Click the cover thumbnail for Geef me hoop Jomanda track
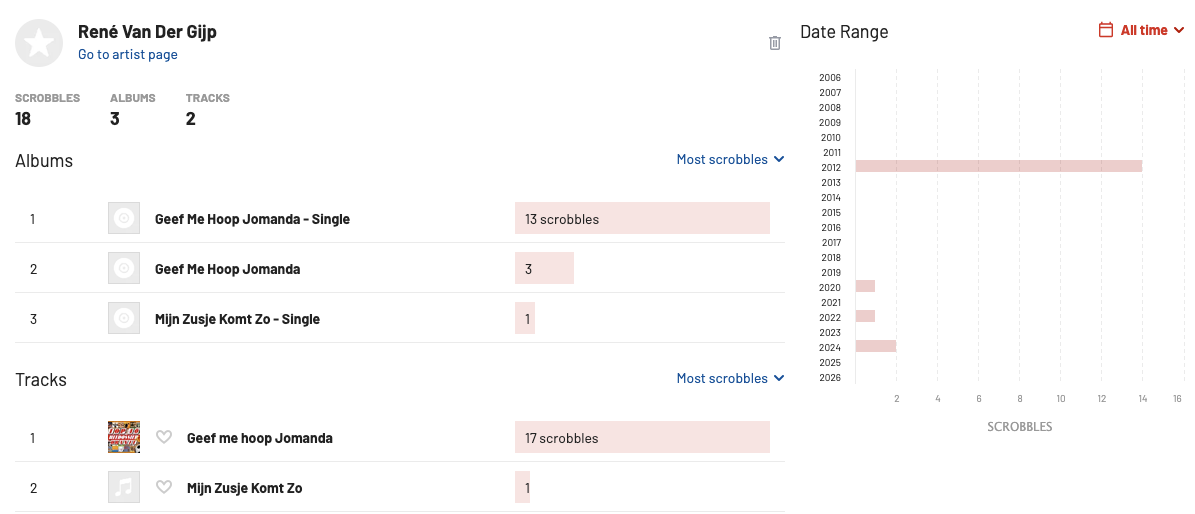 tap(124, 438)
